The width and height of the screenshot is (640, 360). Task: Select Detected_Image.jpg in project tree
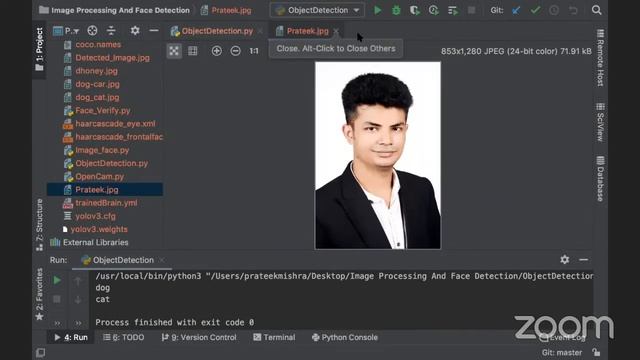point(112,58)
